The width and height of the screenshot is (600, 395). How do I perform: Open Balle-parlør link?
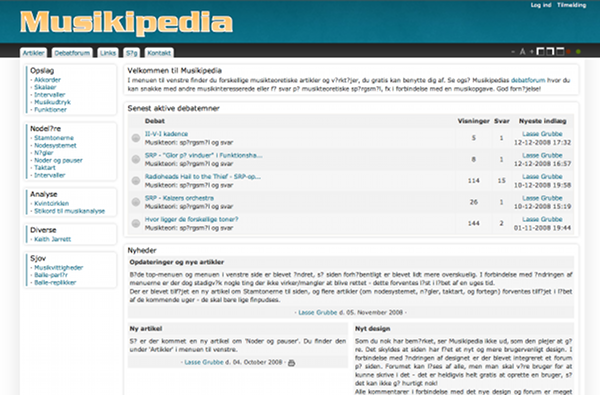(x=51, y=275)
